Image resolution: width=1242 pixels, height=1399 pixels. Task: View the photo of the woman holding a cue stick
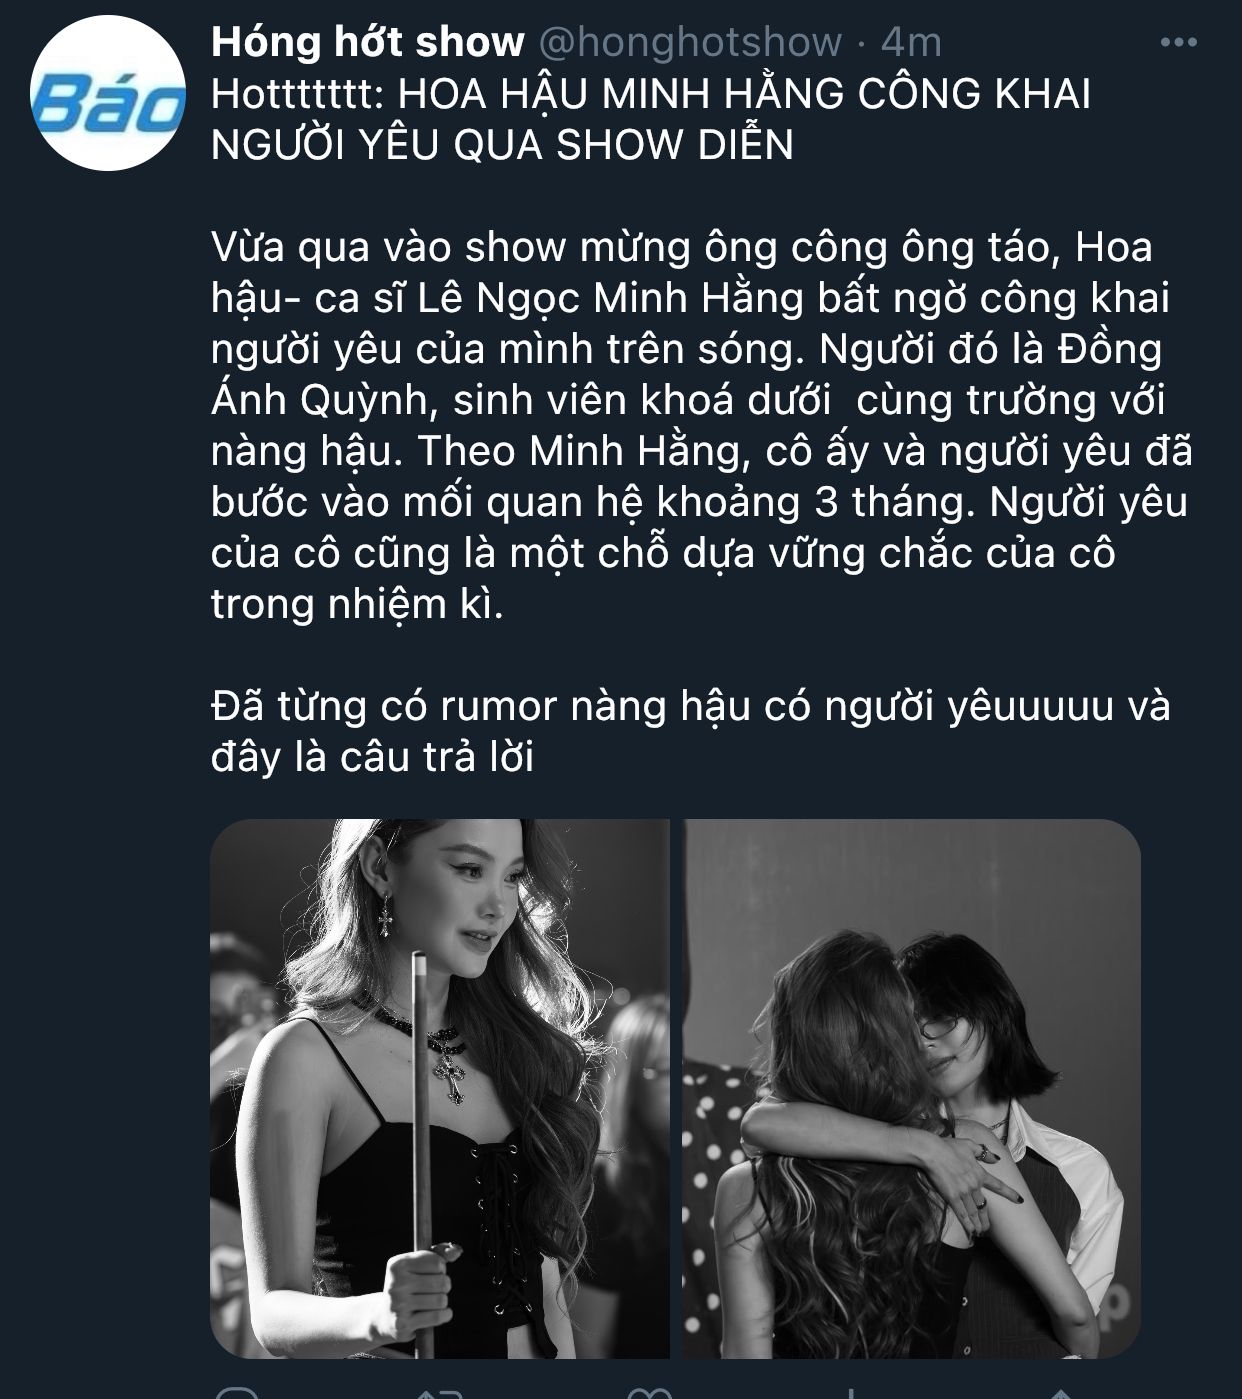[440, 1088]
